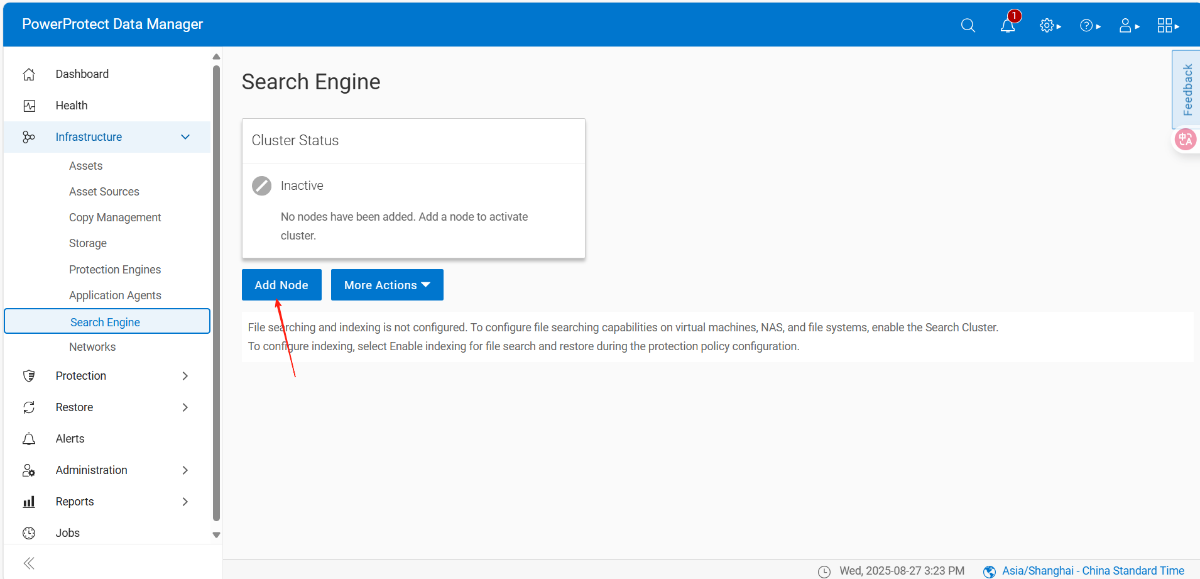Expand the Restore section chevron
This screenshot has height=579, width=1200.
(185, 407)
